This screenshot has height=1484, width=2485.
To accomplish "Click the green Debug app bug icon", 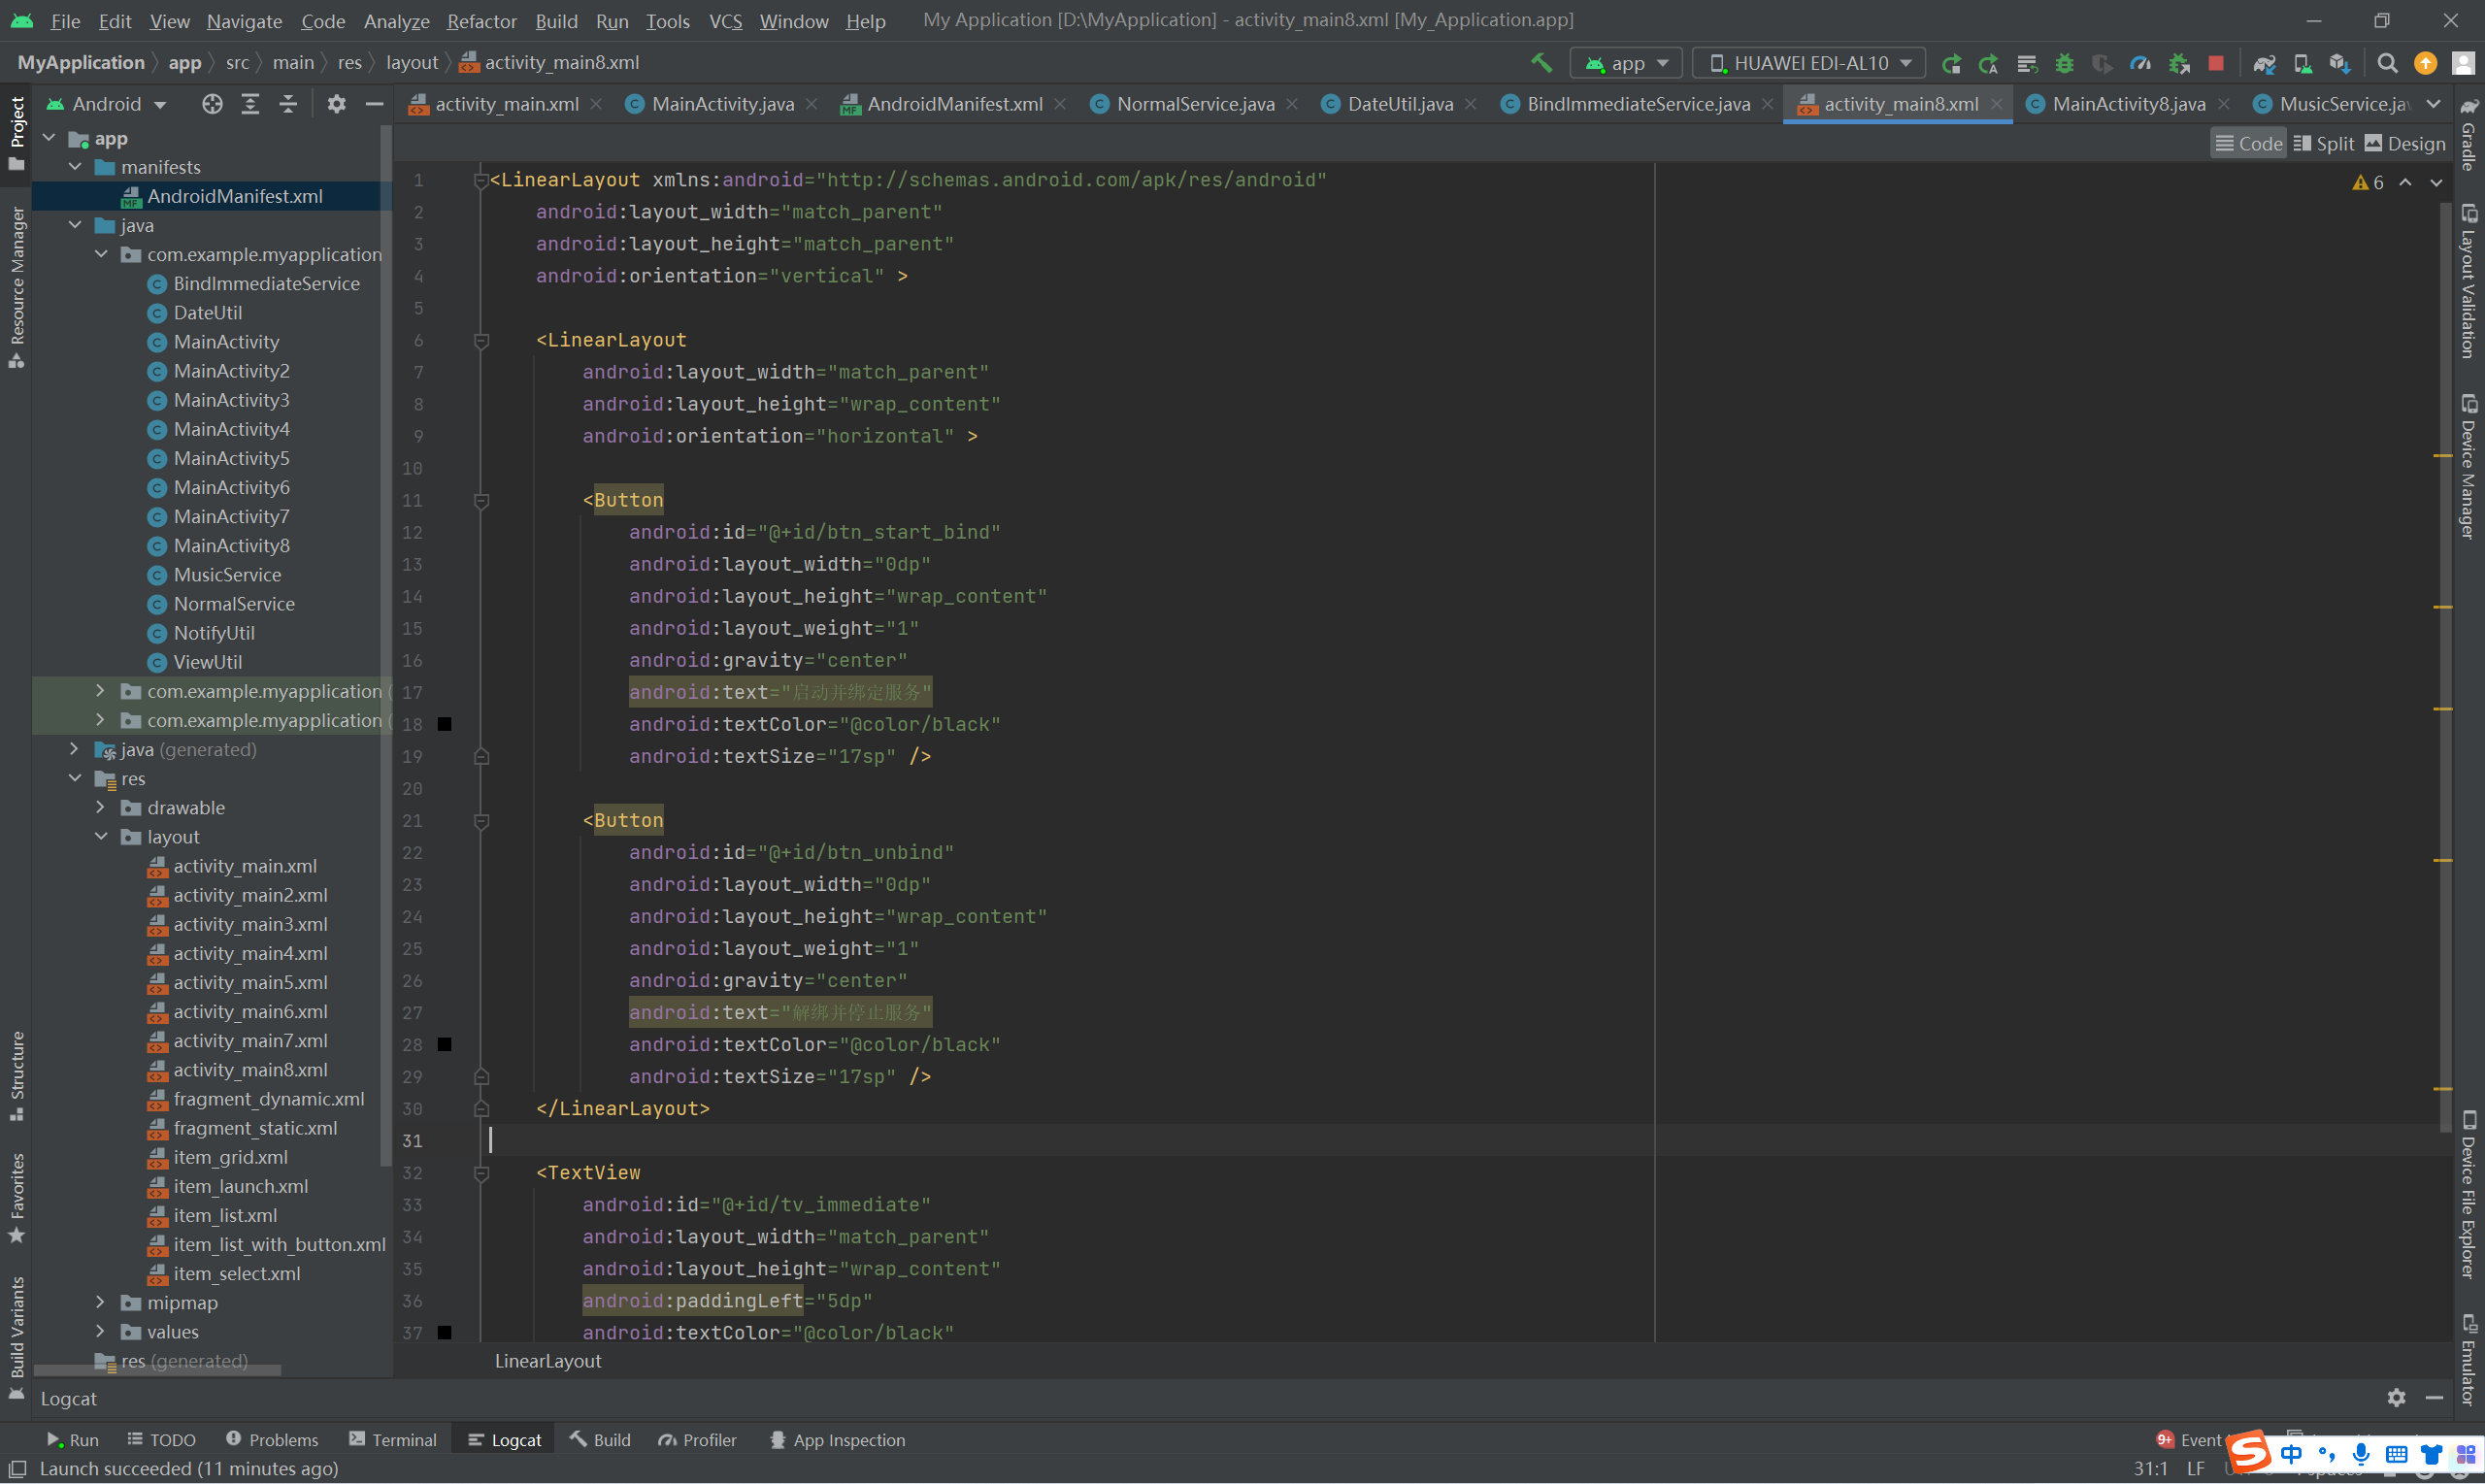I will coord(2064,63).
